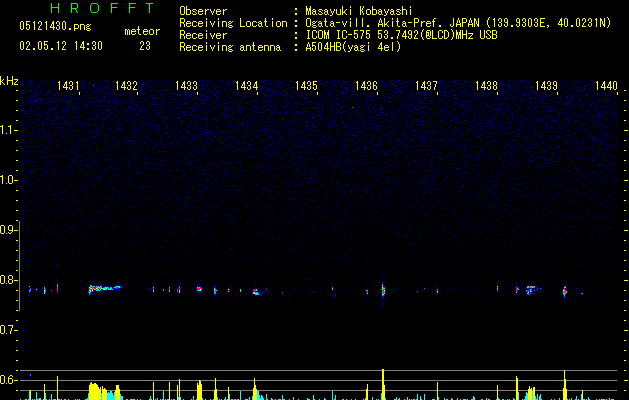Click the 1439 time axis label

coord(546,86)
